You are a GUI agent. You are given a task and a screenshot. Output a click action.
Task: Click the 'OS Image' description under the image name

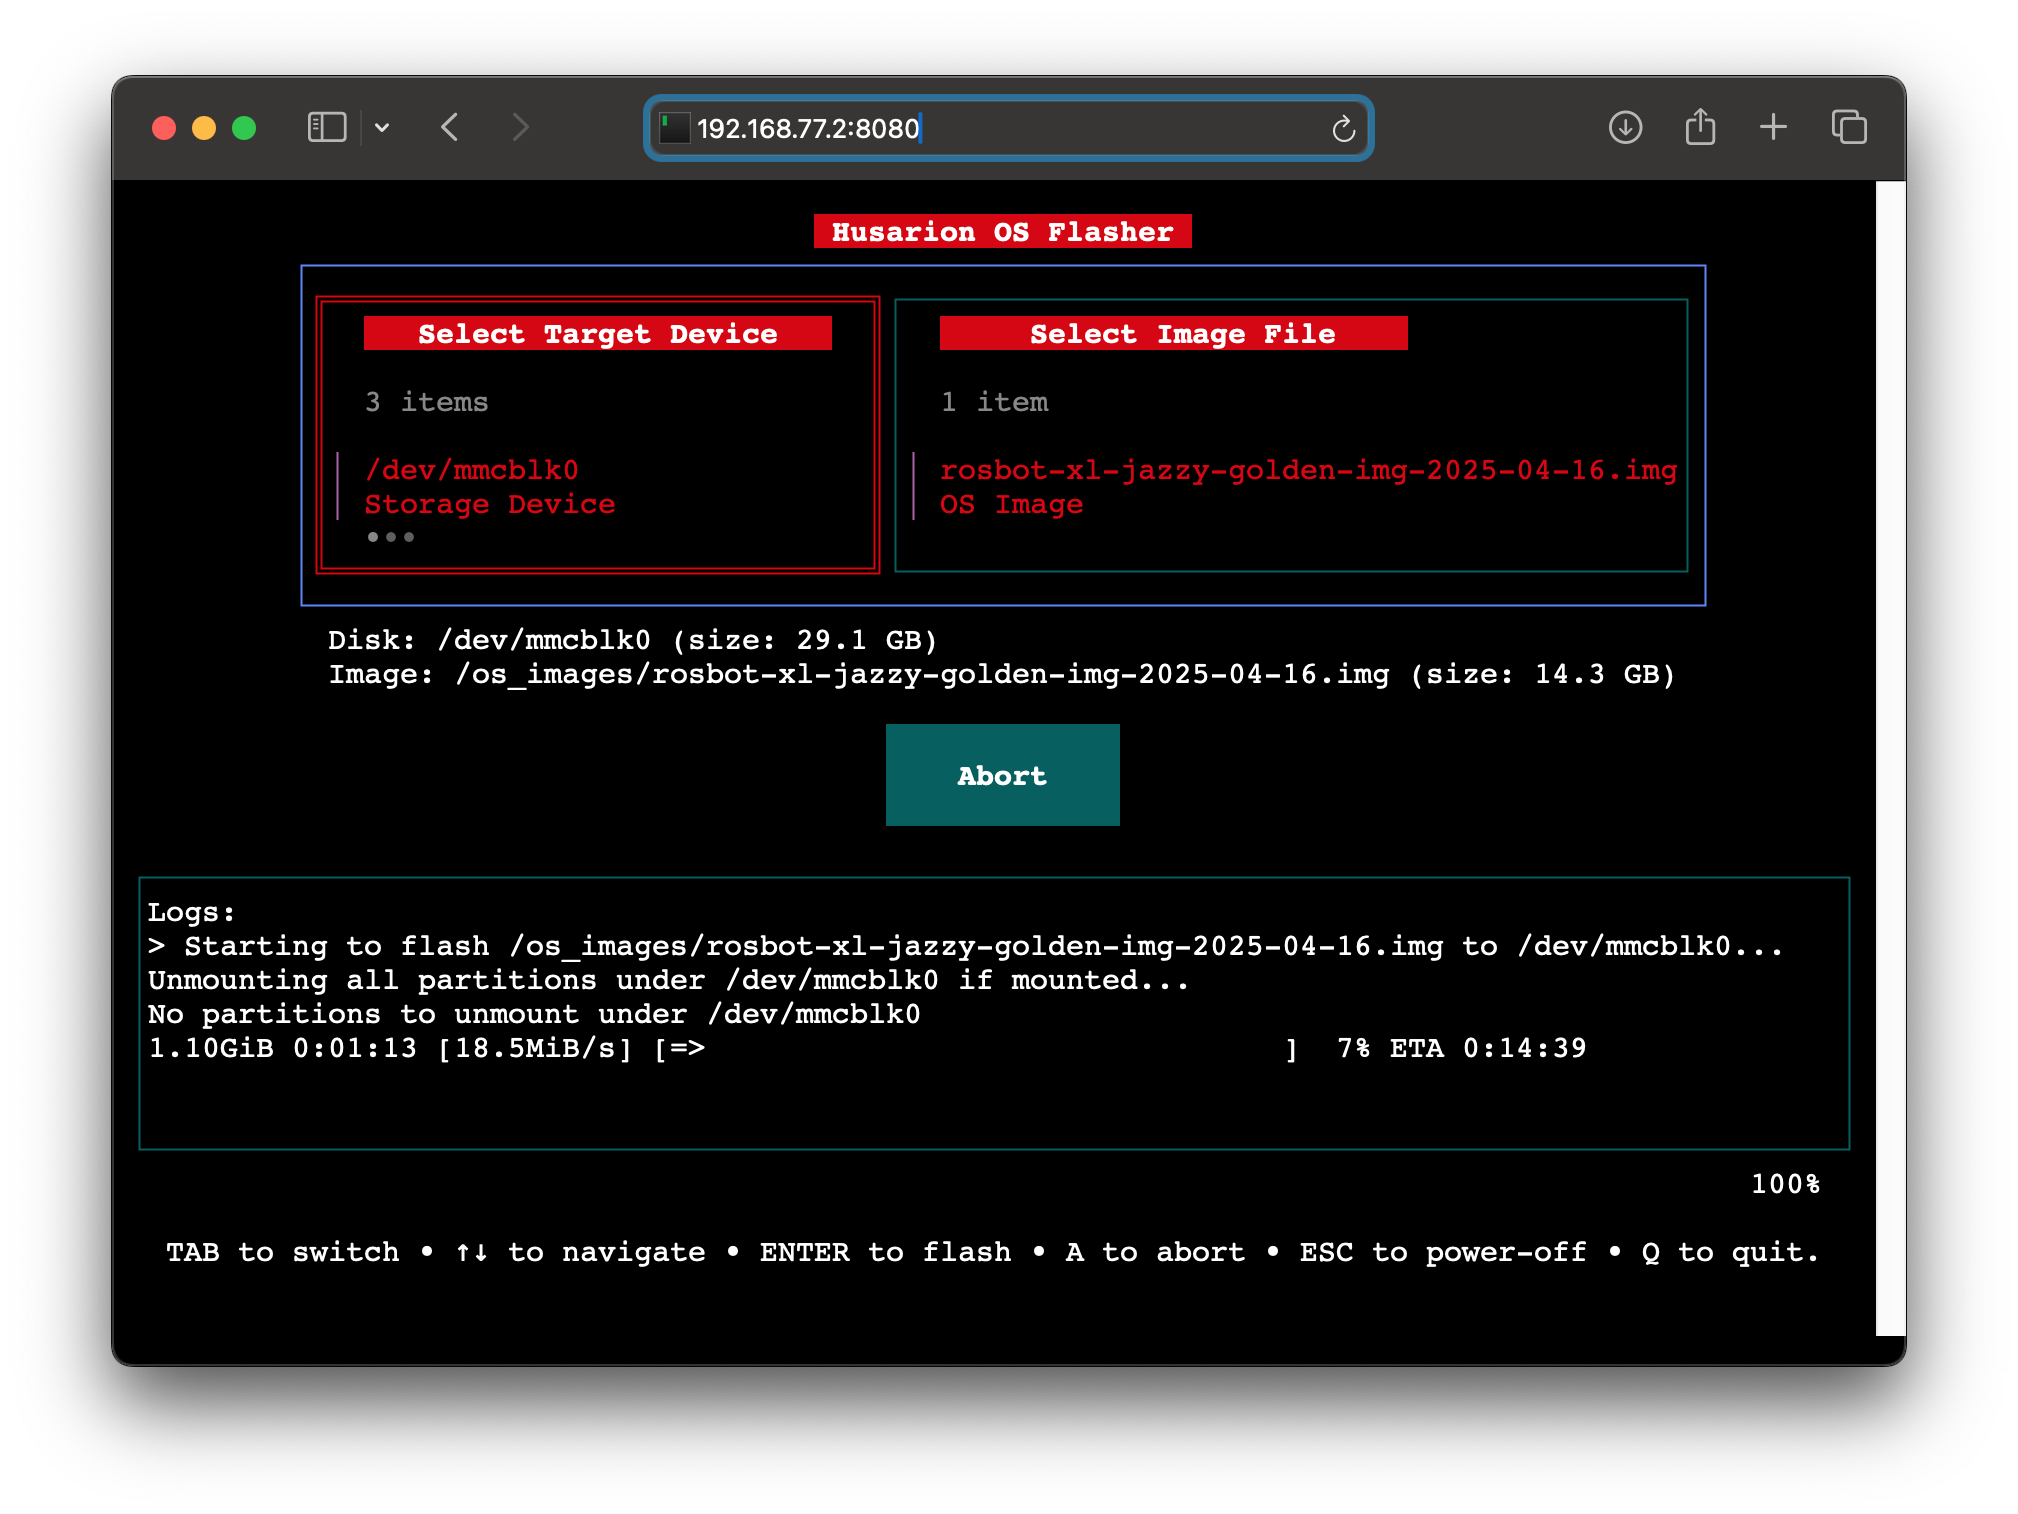tap(1011, 504)
